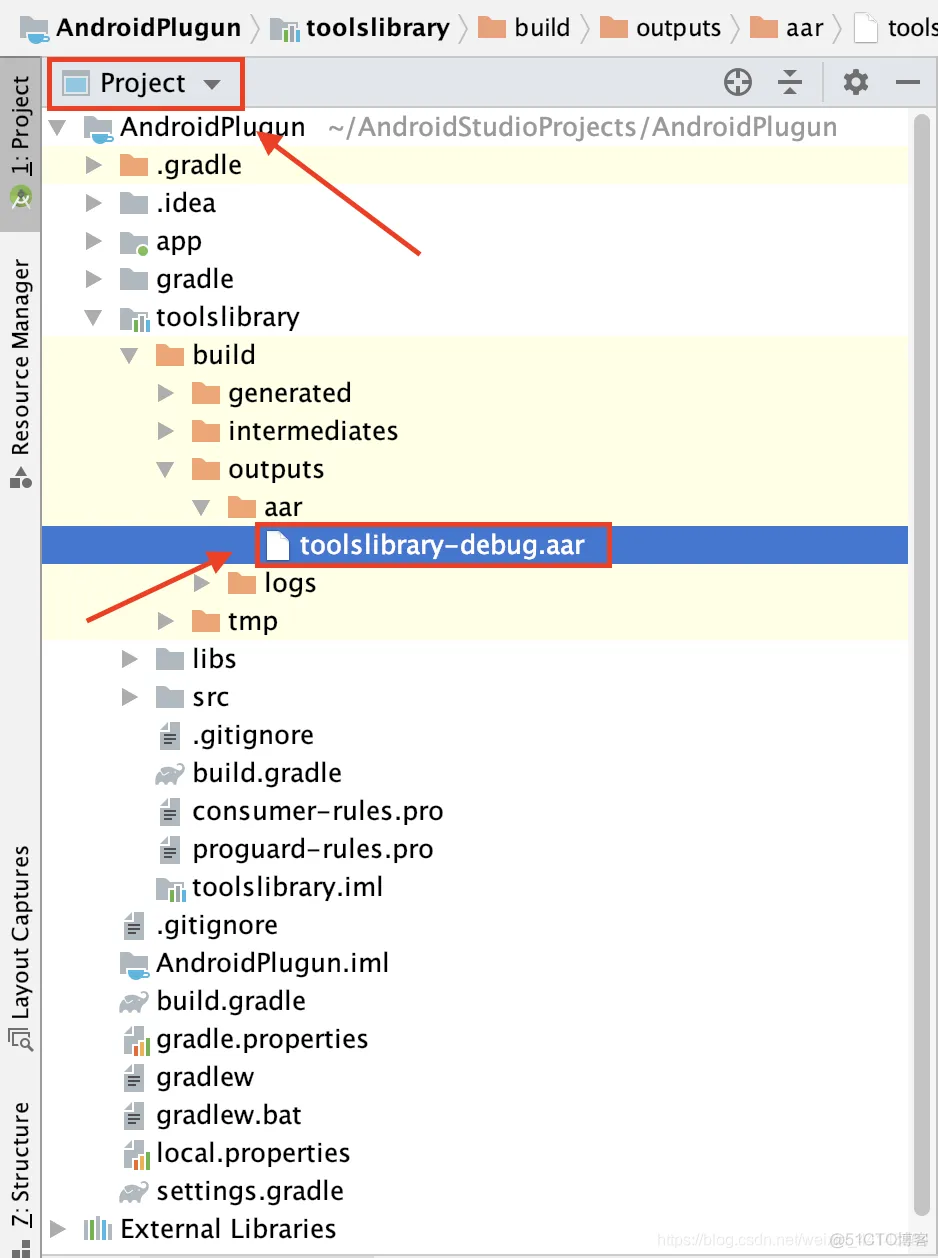This screenshot has width=938, height=1258.
Task: Click the External Libraries bar-chart icon
Action: [97, 1229]
